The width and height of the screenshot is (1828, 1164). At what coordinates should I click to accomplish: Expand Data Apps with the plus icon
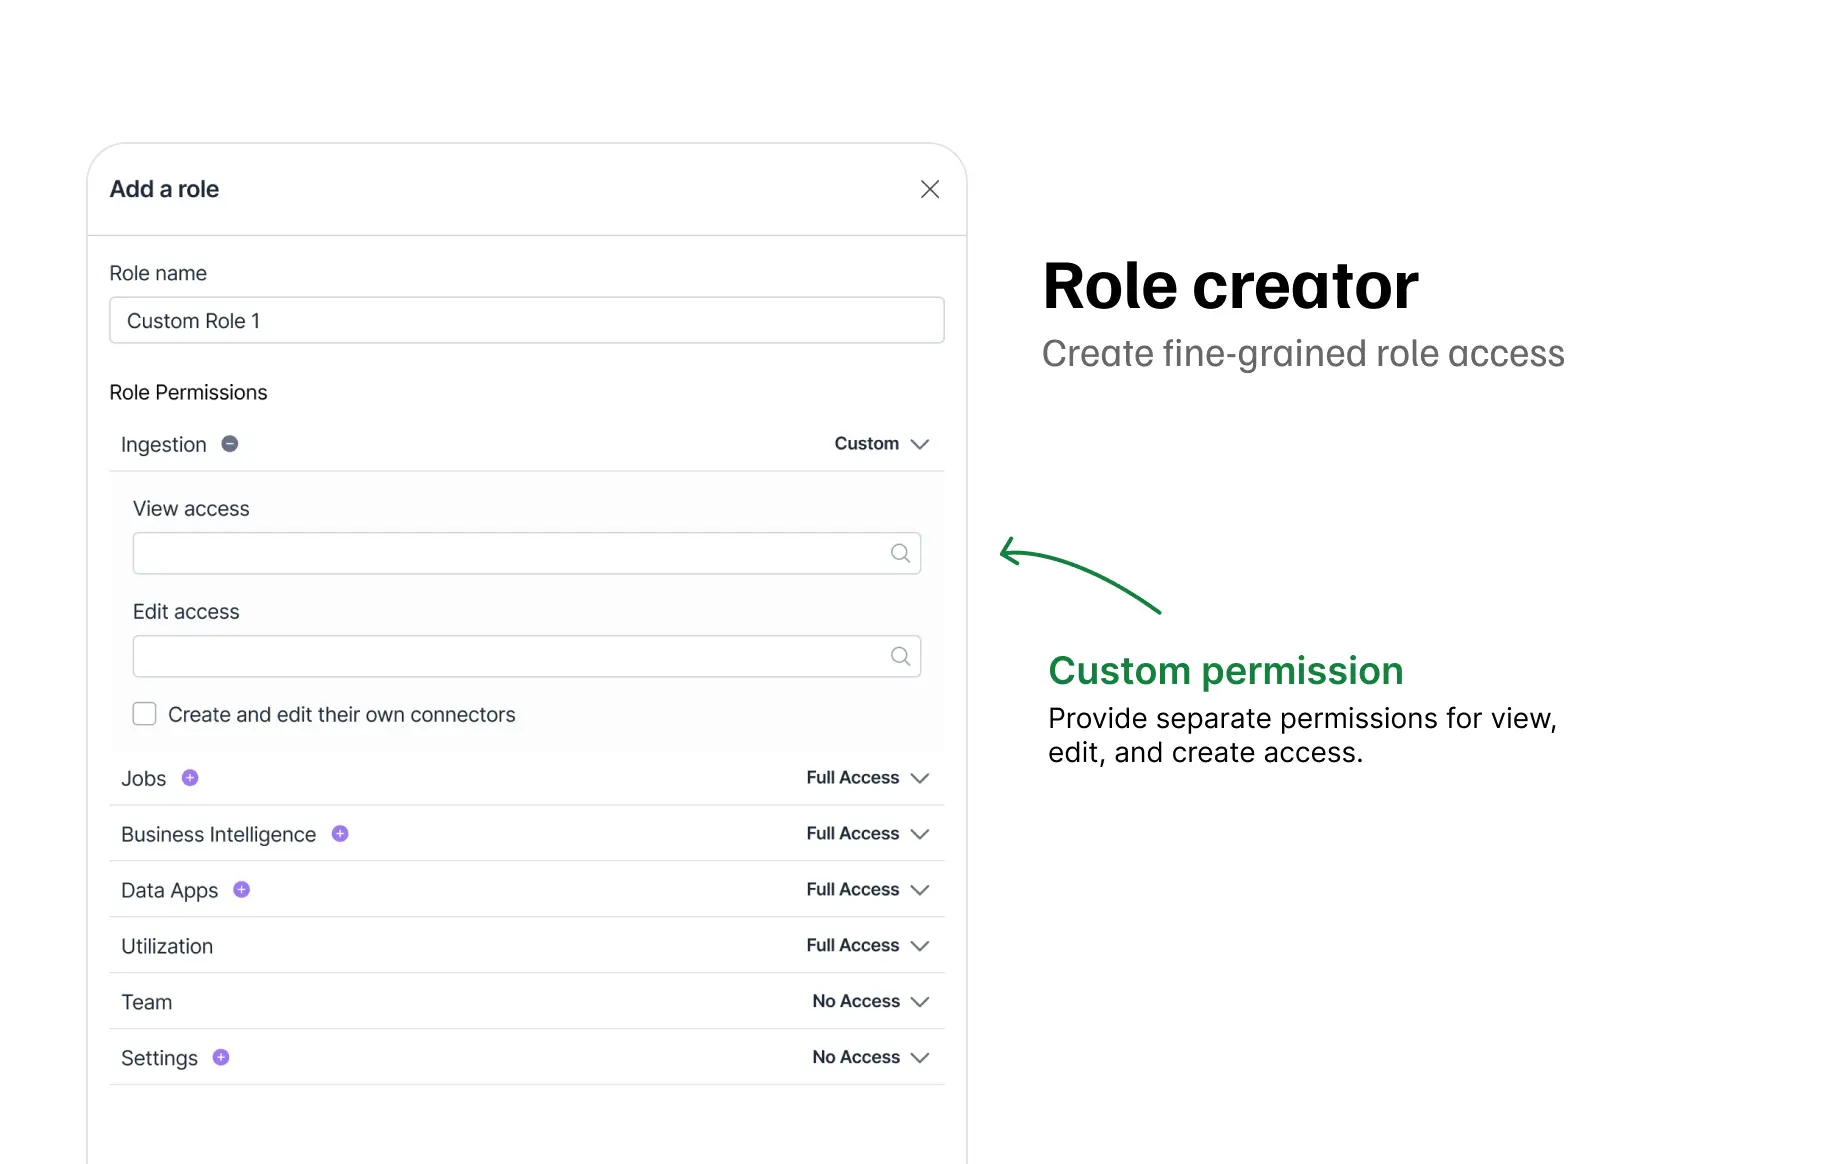point(242,890)
